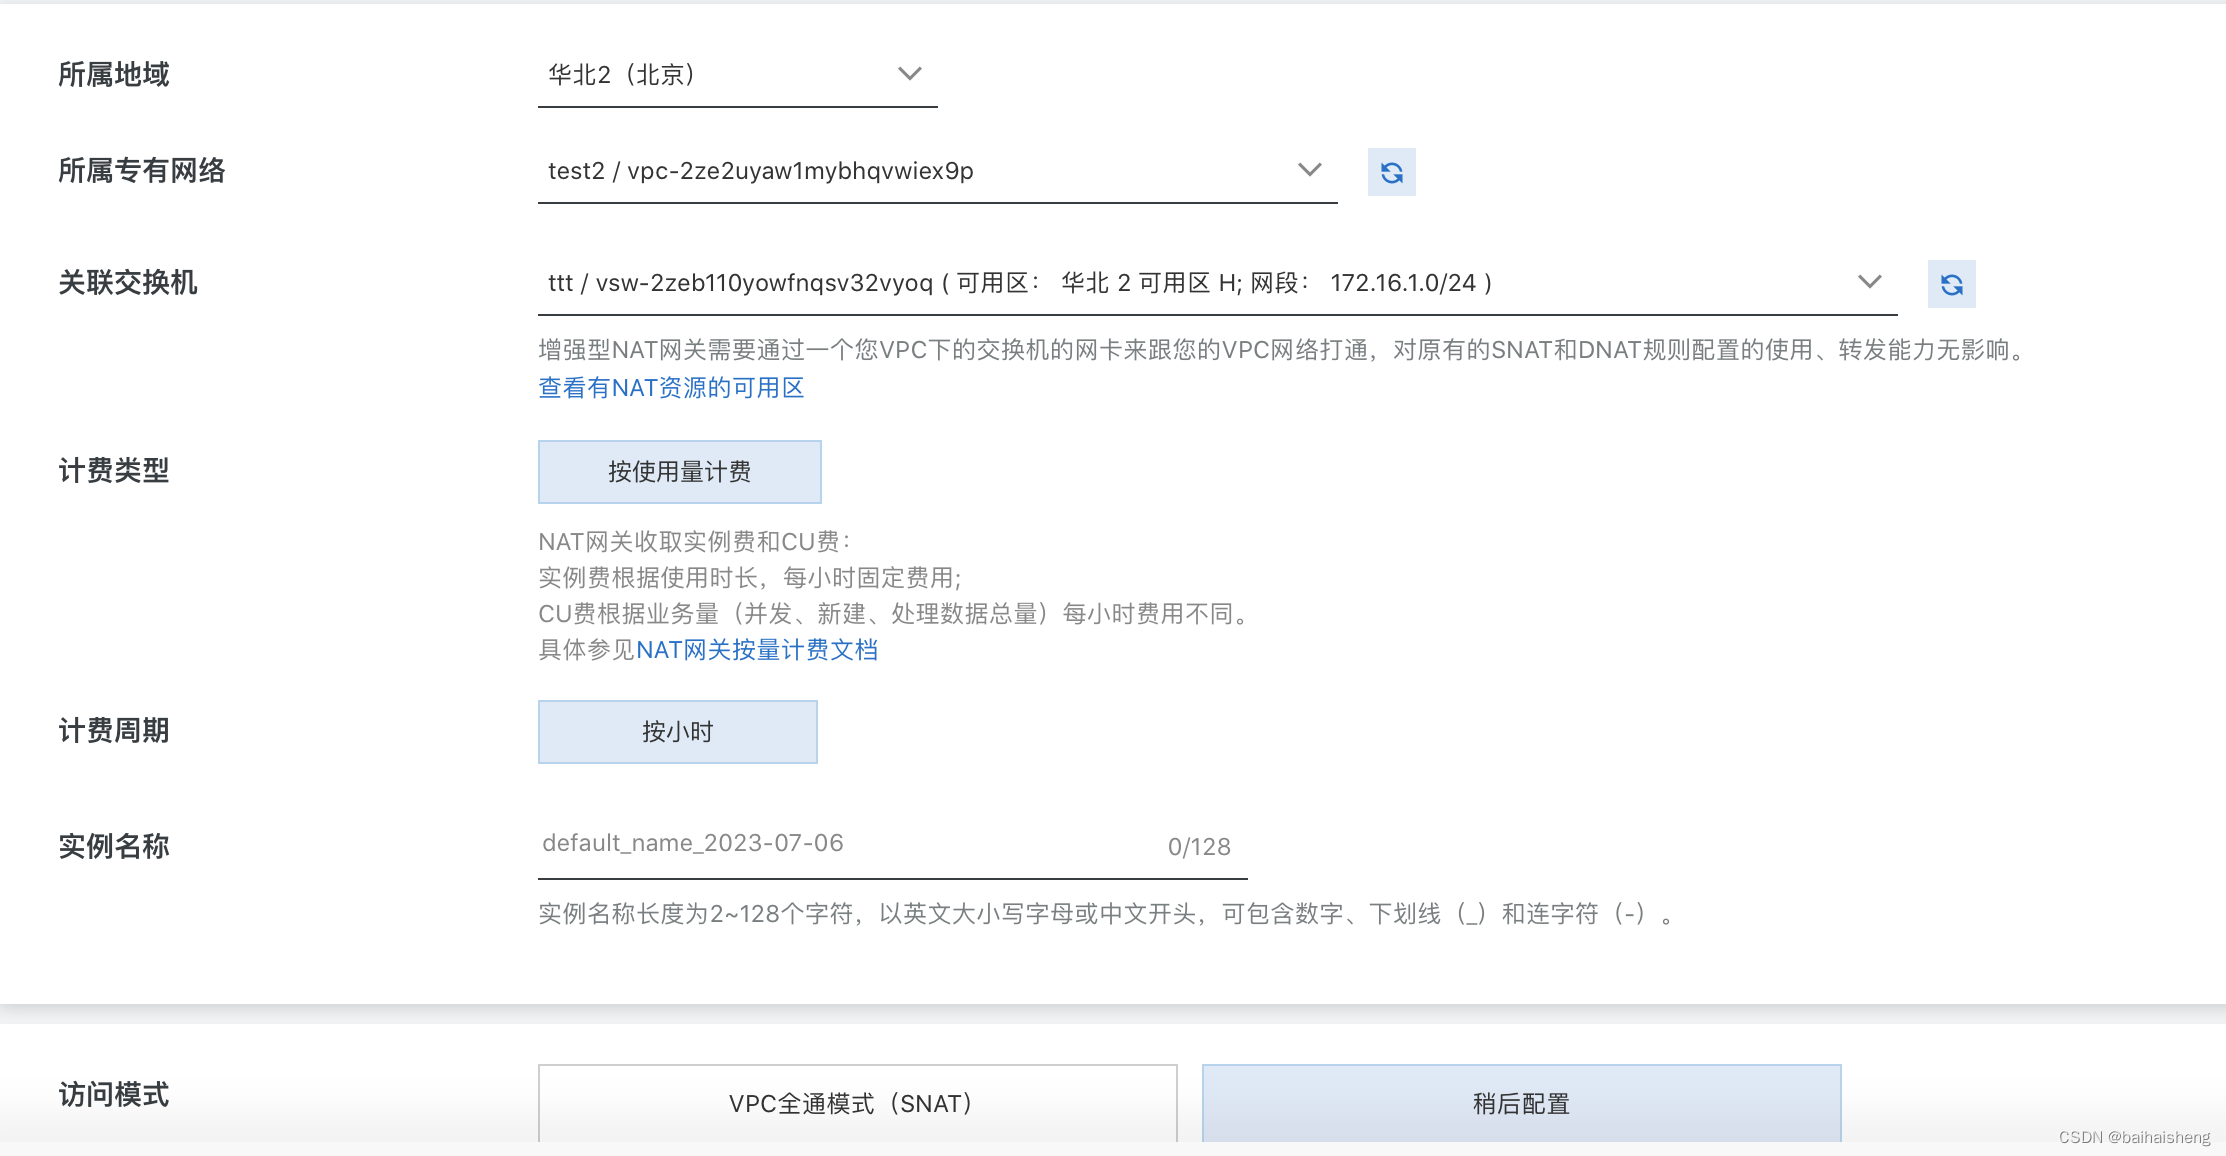Click the ttt switch field showing 172.16.1.0/24
The image size is (2226, 1156).
pos(1015,282)
